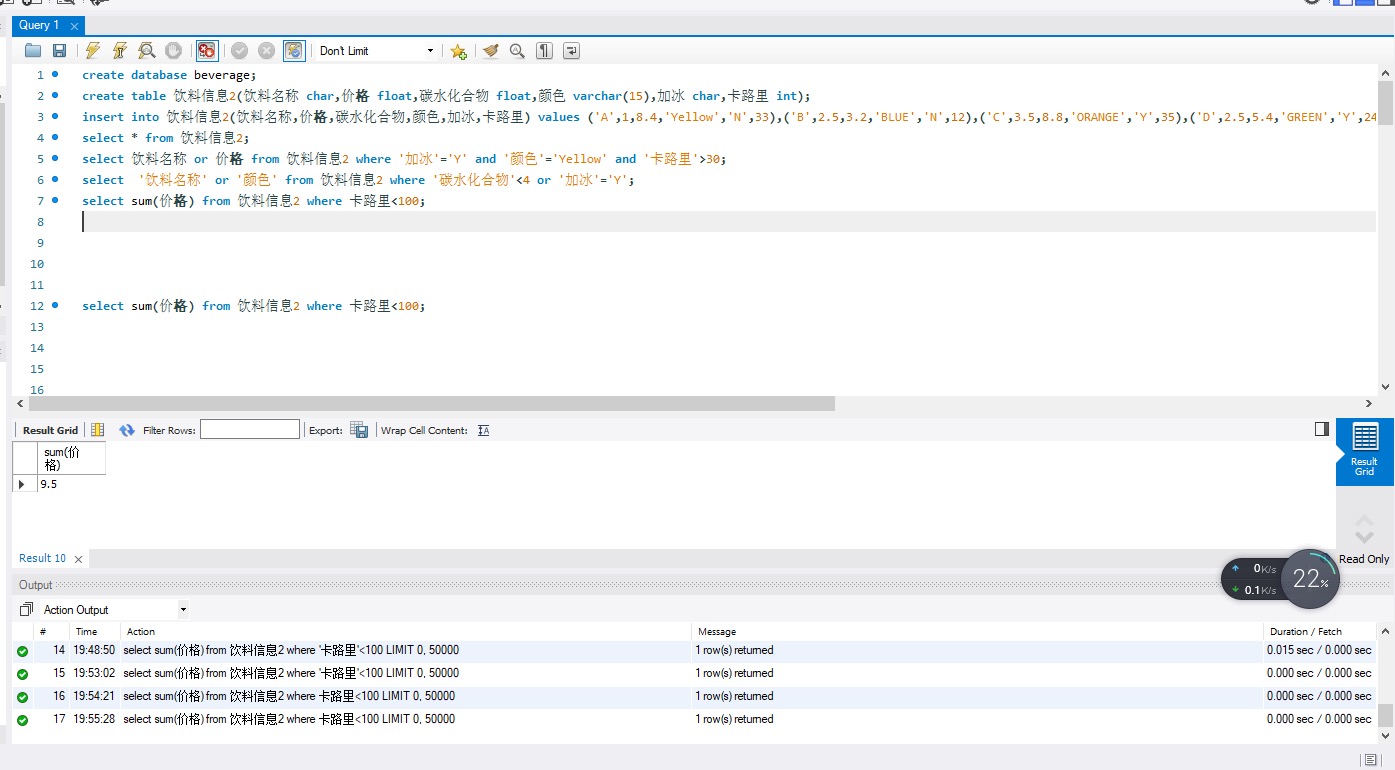The image size is (1395, 770).
Task: Toggle Wrap Cell Content icon
Action: [x=484, y=430]
